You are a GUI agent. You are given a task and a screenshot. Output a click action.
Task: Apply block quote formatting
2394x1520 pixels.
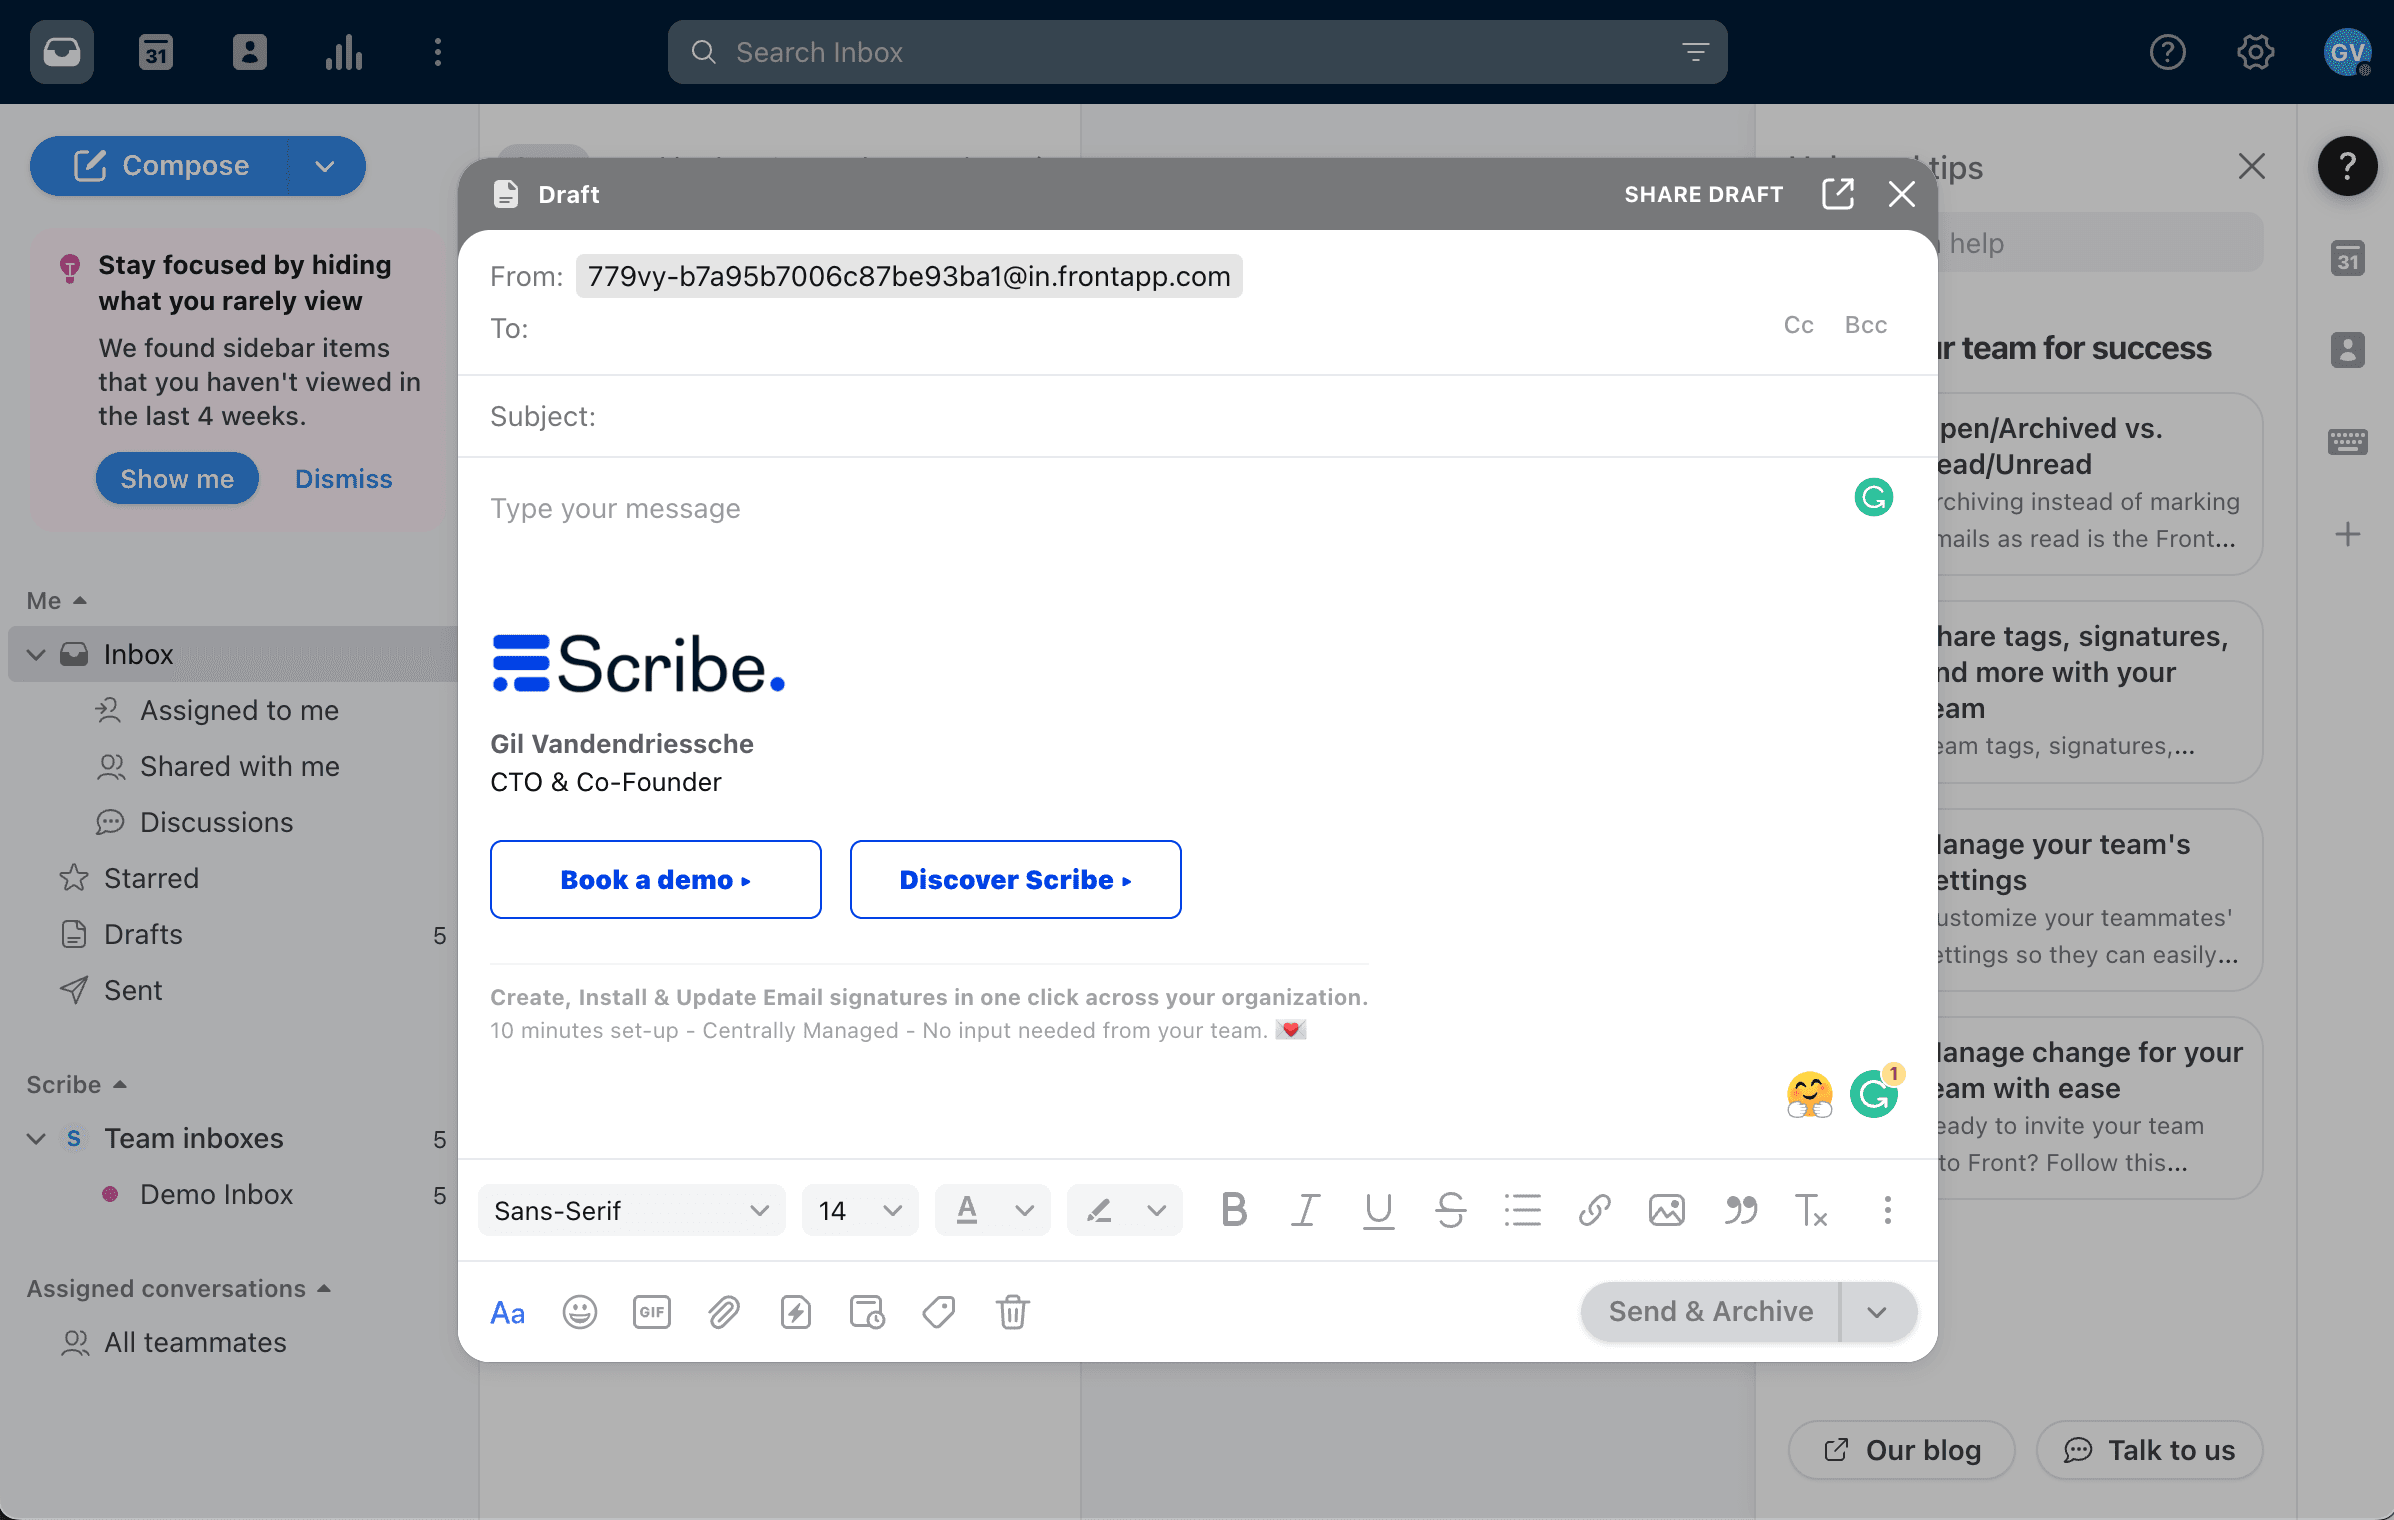coord(1740,1210)
